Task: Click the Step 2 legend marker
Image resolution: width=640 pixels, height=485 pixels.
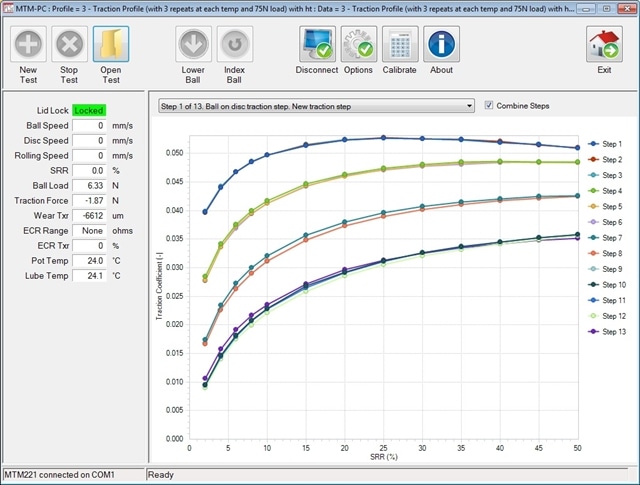Action: tap(593, 159)
